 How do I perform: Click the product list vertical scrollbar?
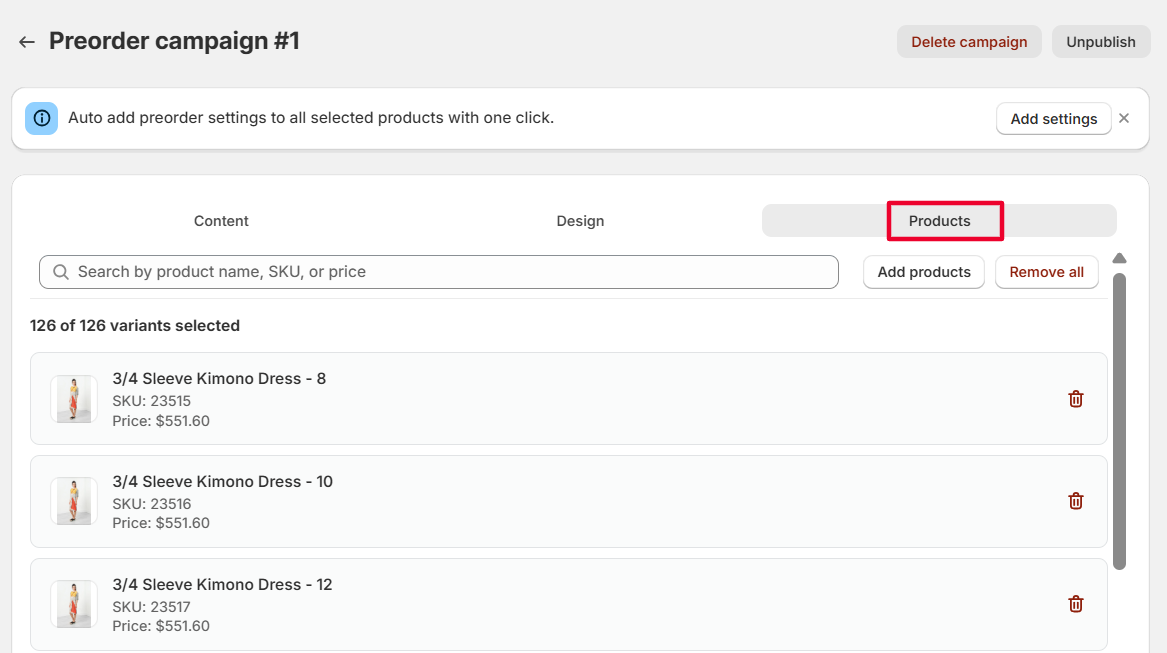(1119, 420)
